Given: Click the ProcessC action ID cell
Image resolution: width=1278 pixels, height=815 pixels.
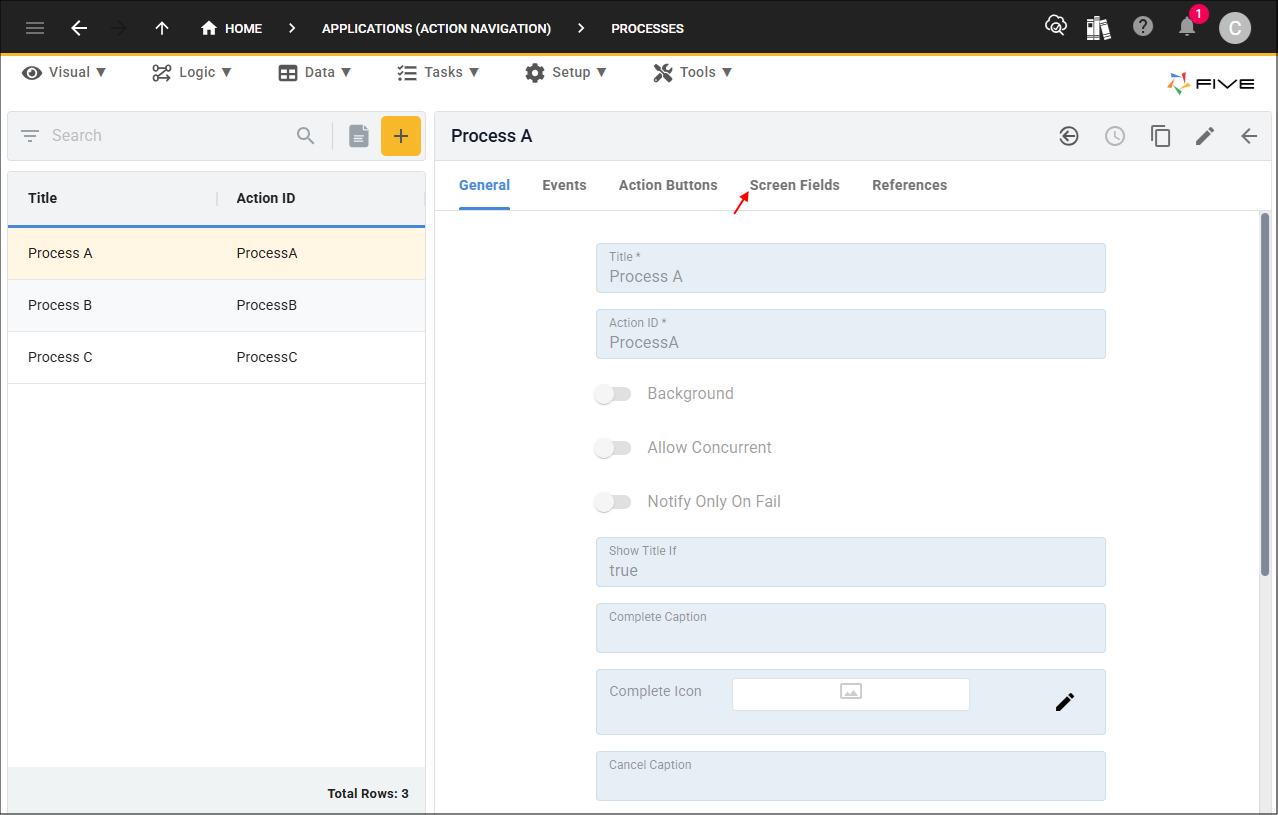Looking at the screenshot, I should [x=267, y=357].
